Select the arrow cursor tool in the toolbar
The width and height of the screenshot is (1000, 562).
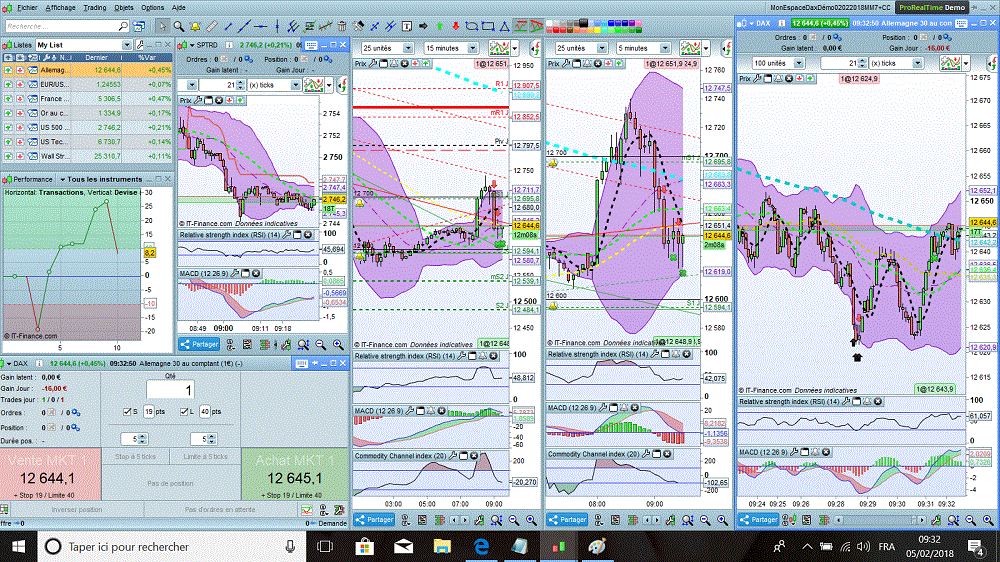click(163, 26)
